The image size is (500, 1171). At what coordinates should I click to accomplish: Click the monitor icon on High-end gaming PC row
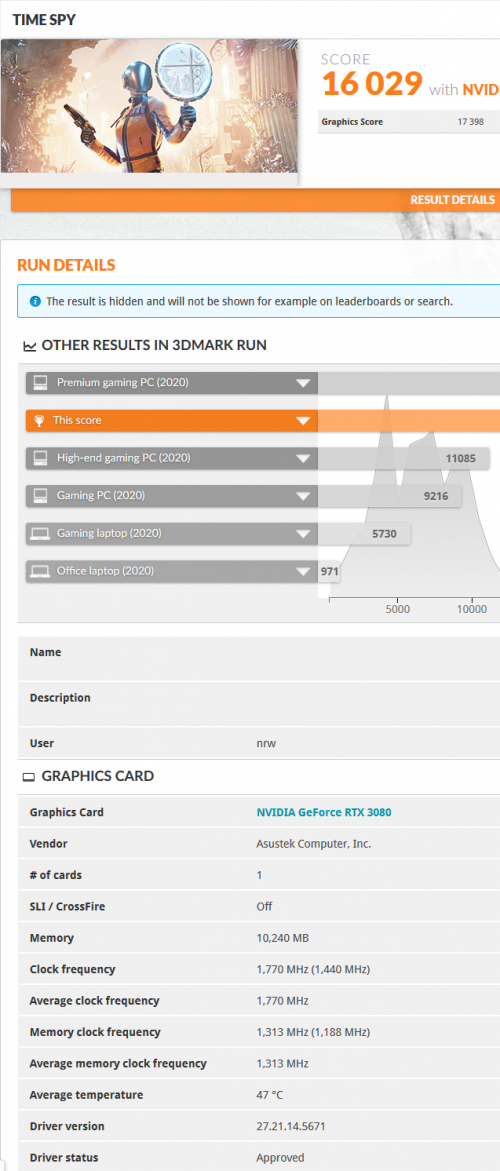tap(40, 458)
